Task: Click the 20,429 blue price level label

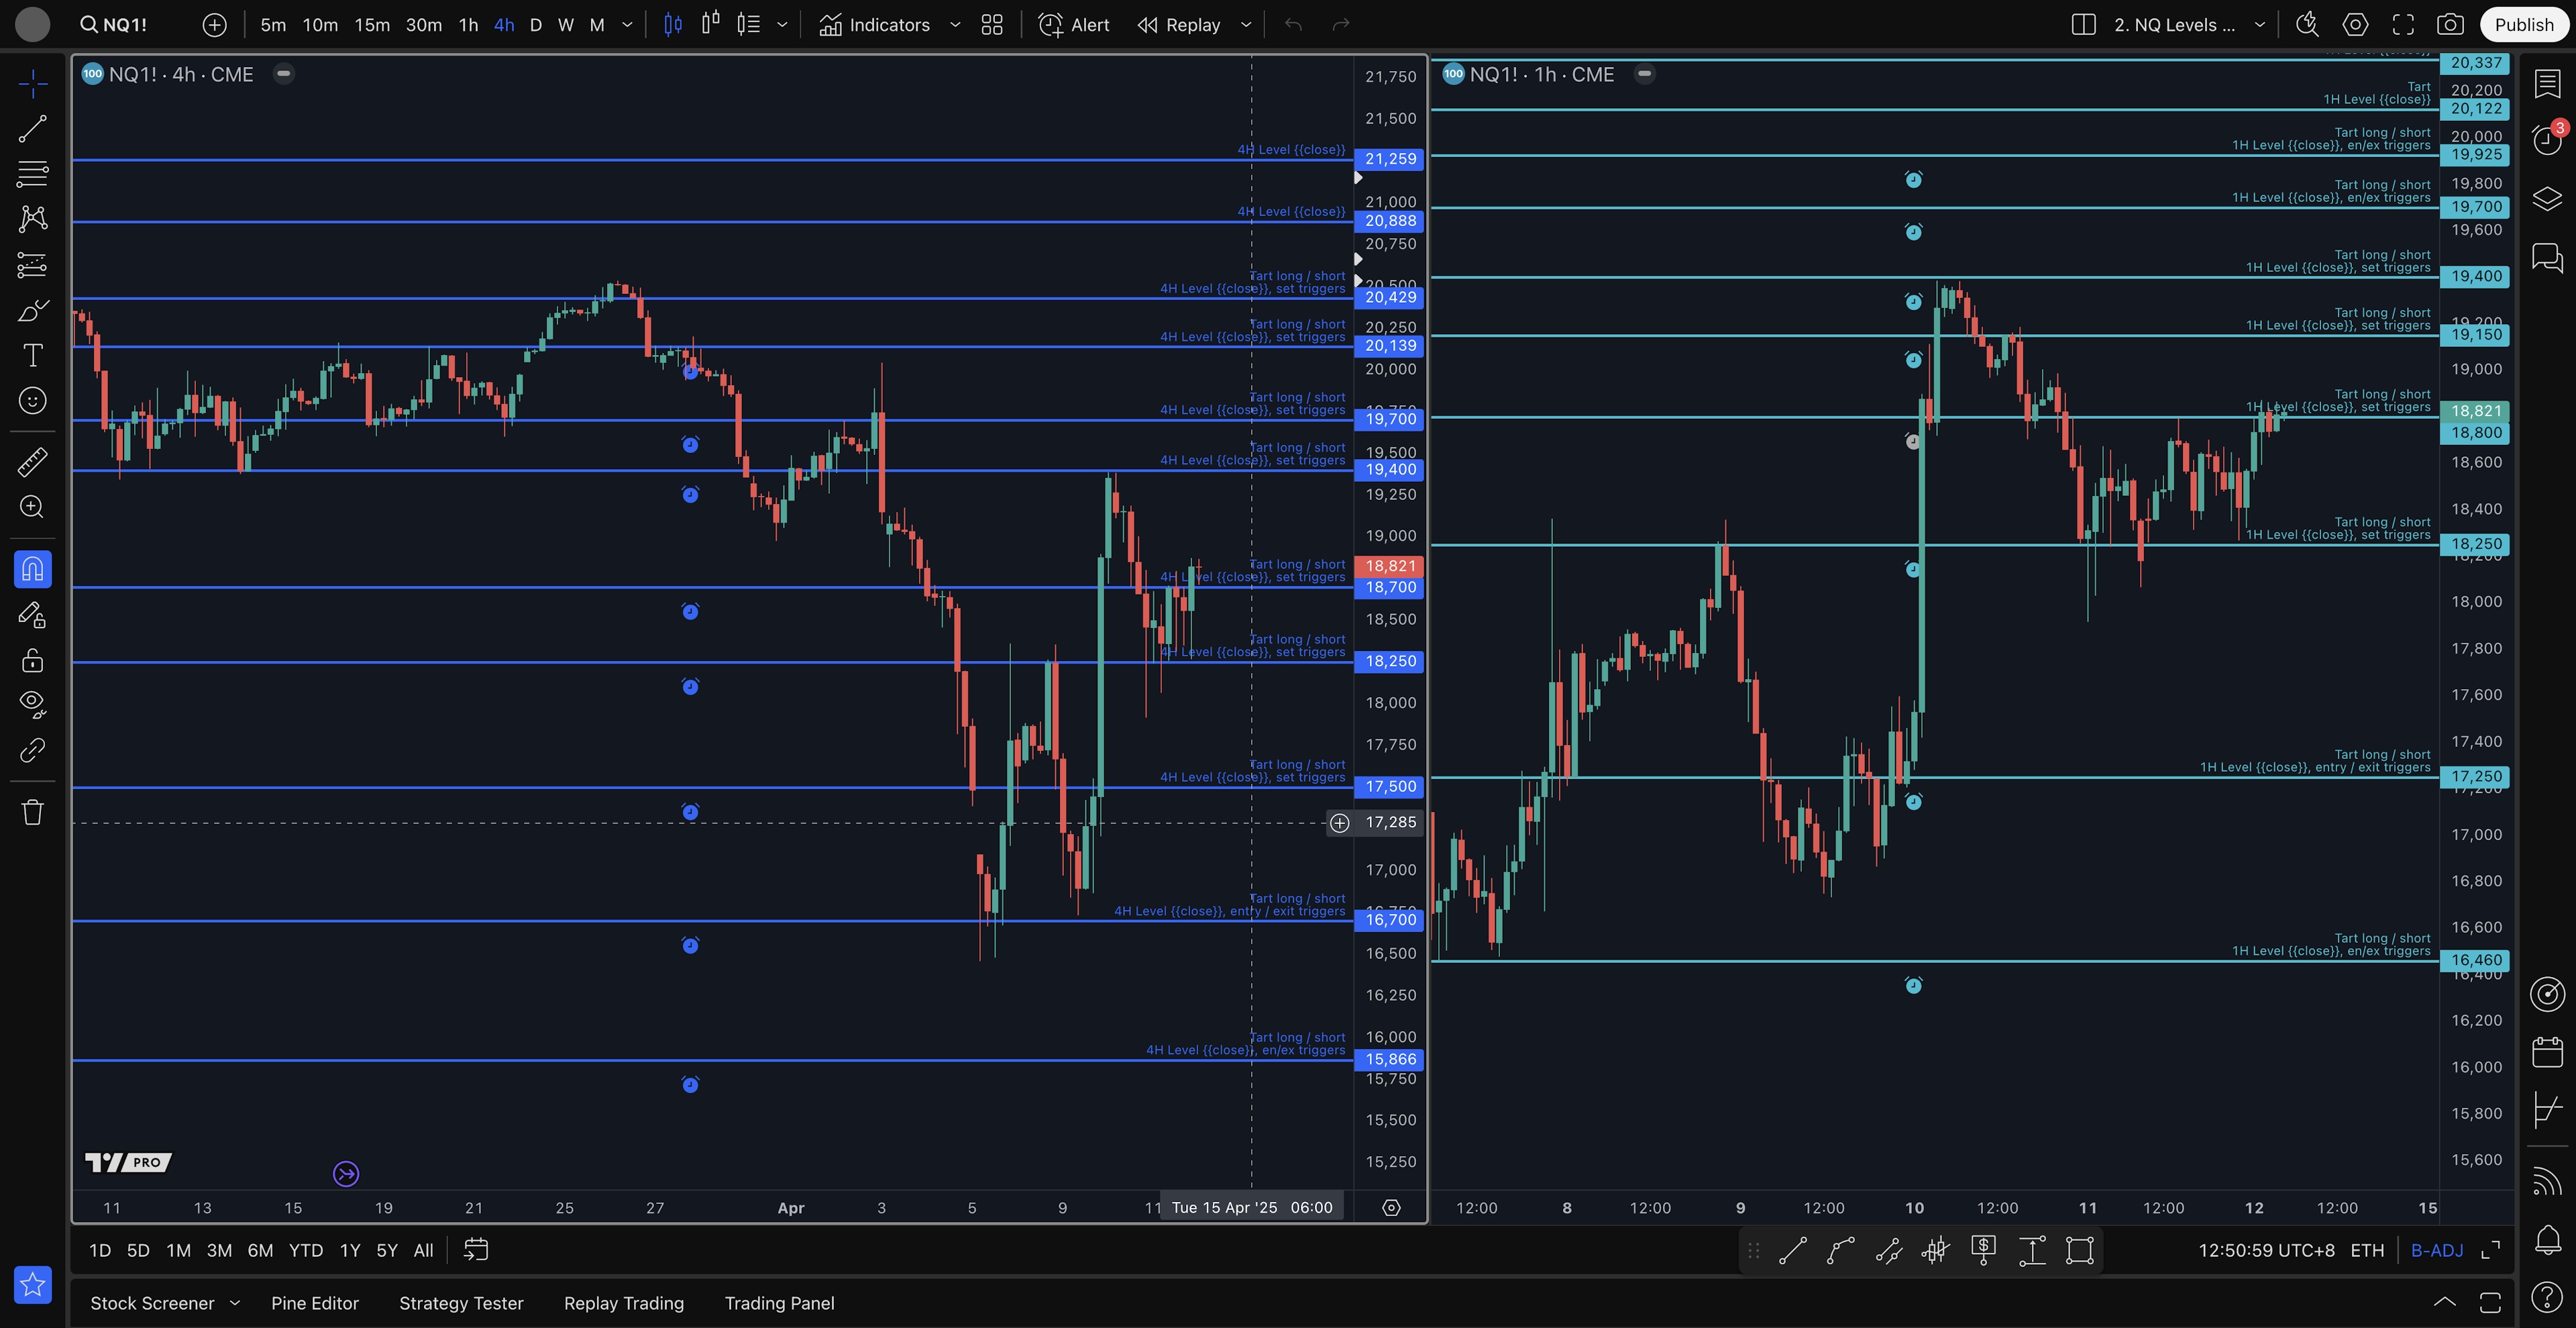Action: (1390, 297)
